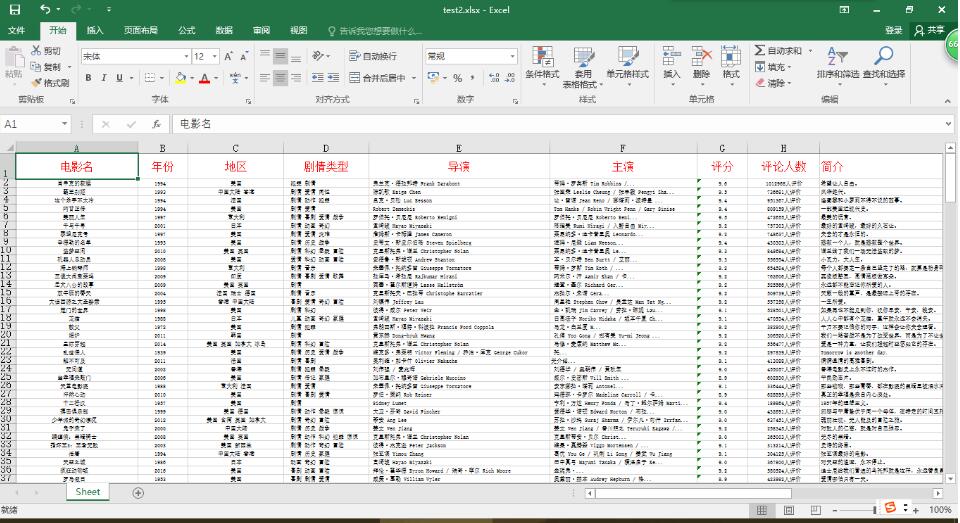Image resolution: width=960 pixels, height=523 pixels.
Task: Click the text orientation icon
Action: (318, 56)
